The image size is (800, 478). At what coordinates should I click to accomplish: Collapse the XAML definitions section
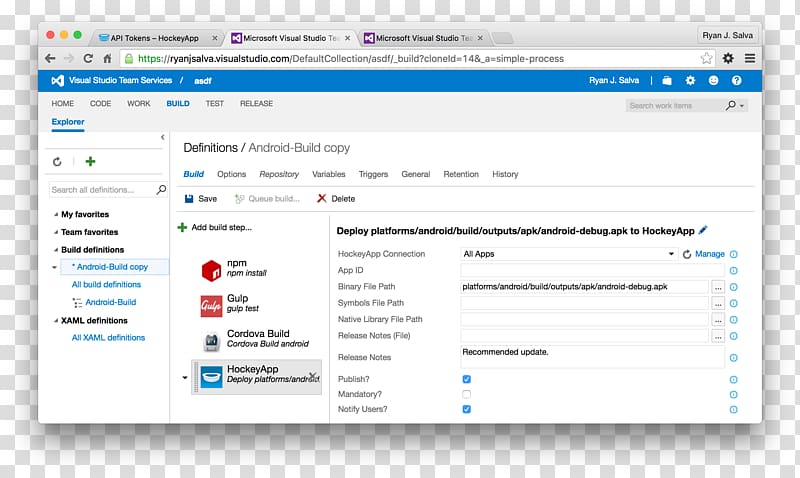56,321
